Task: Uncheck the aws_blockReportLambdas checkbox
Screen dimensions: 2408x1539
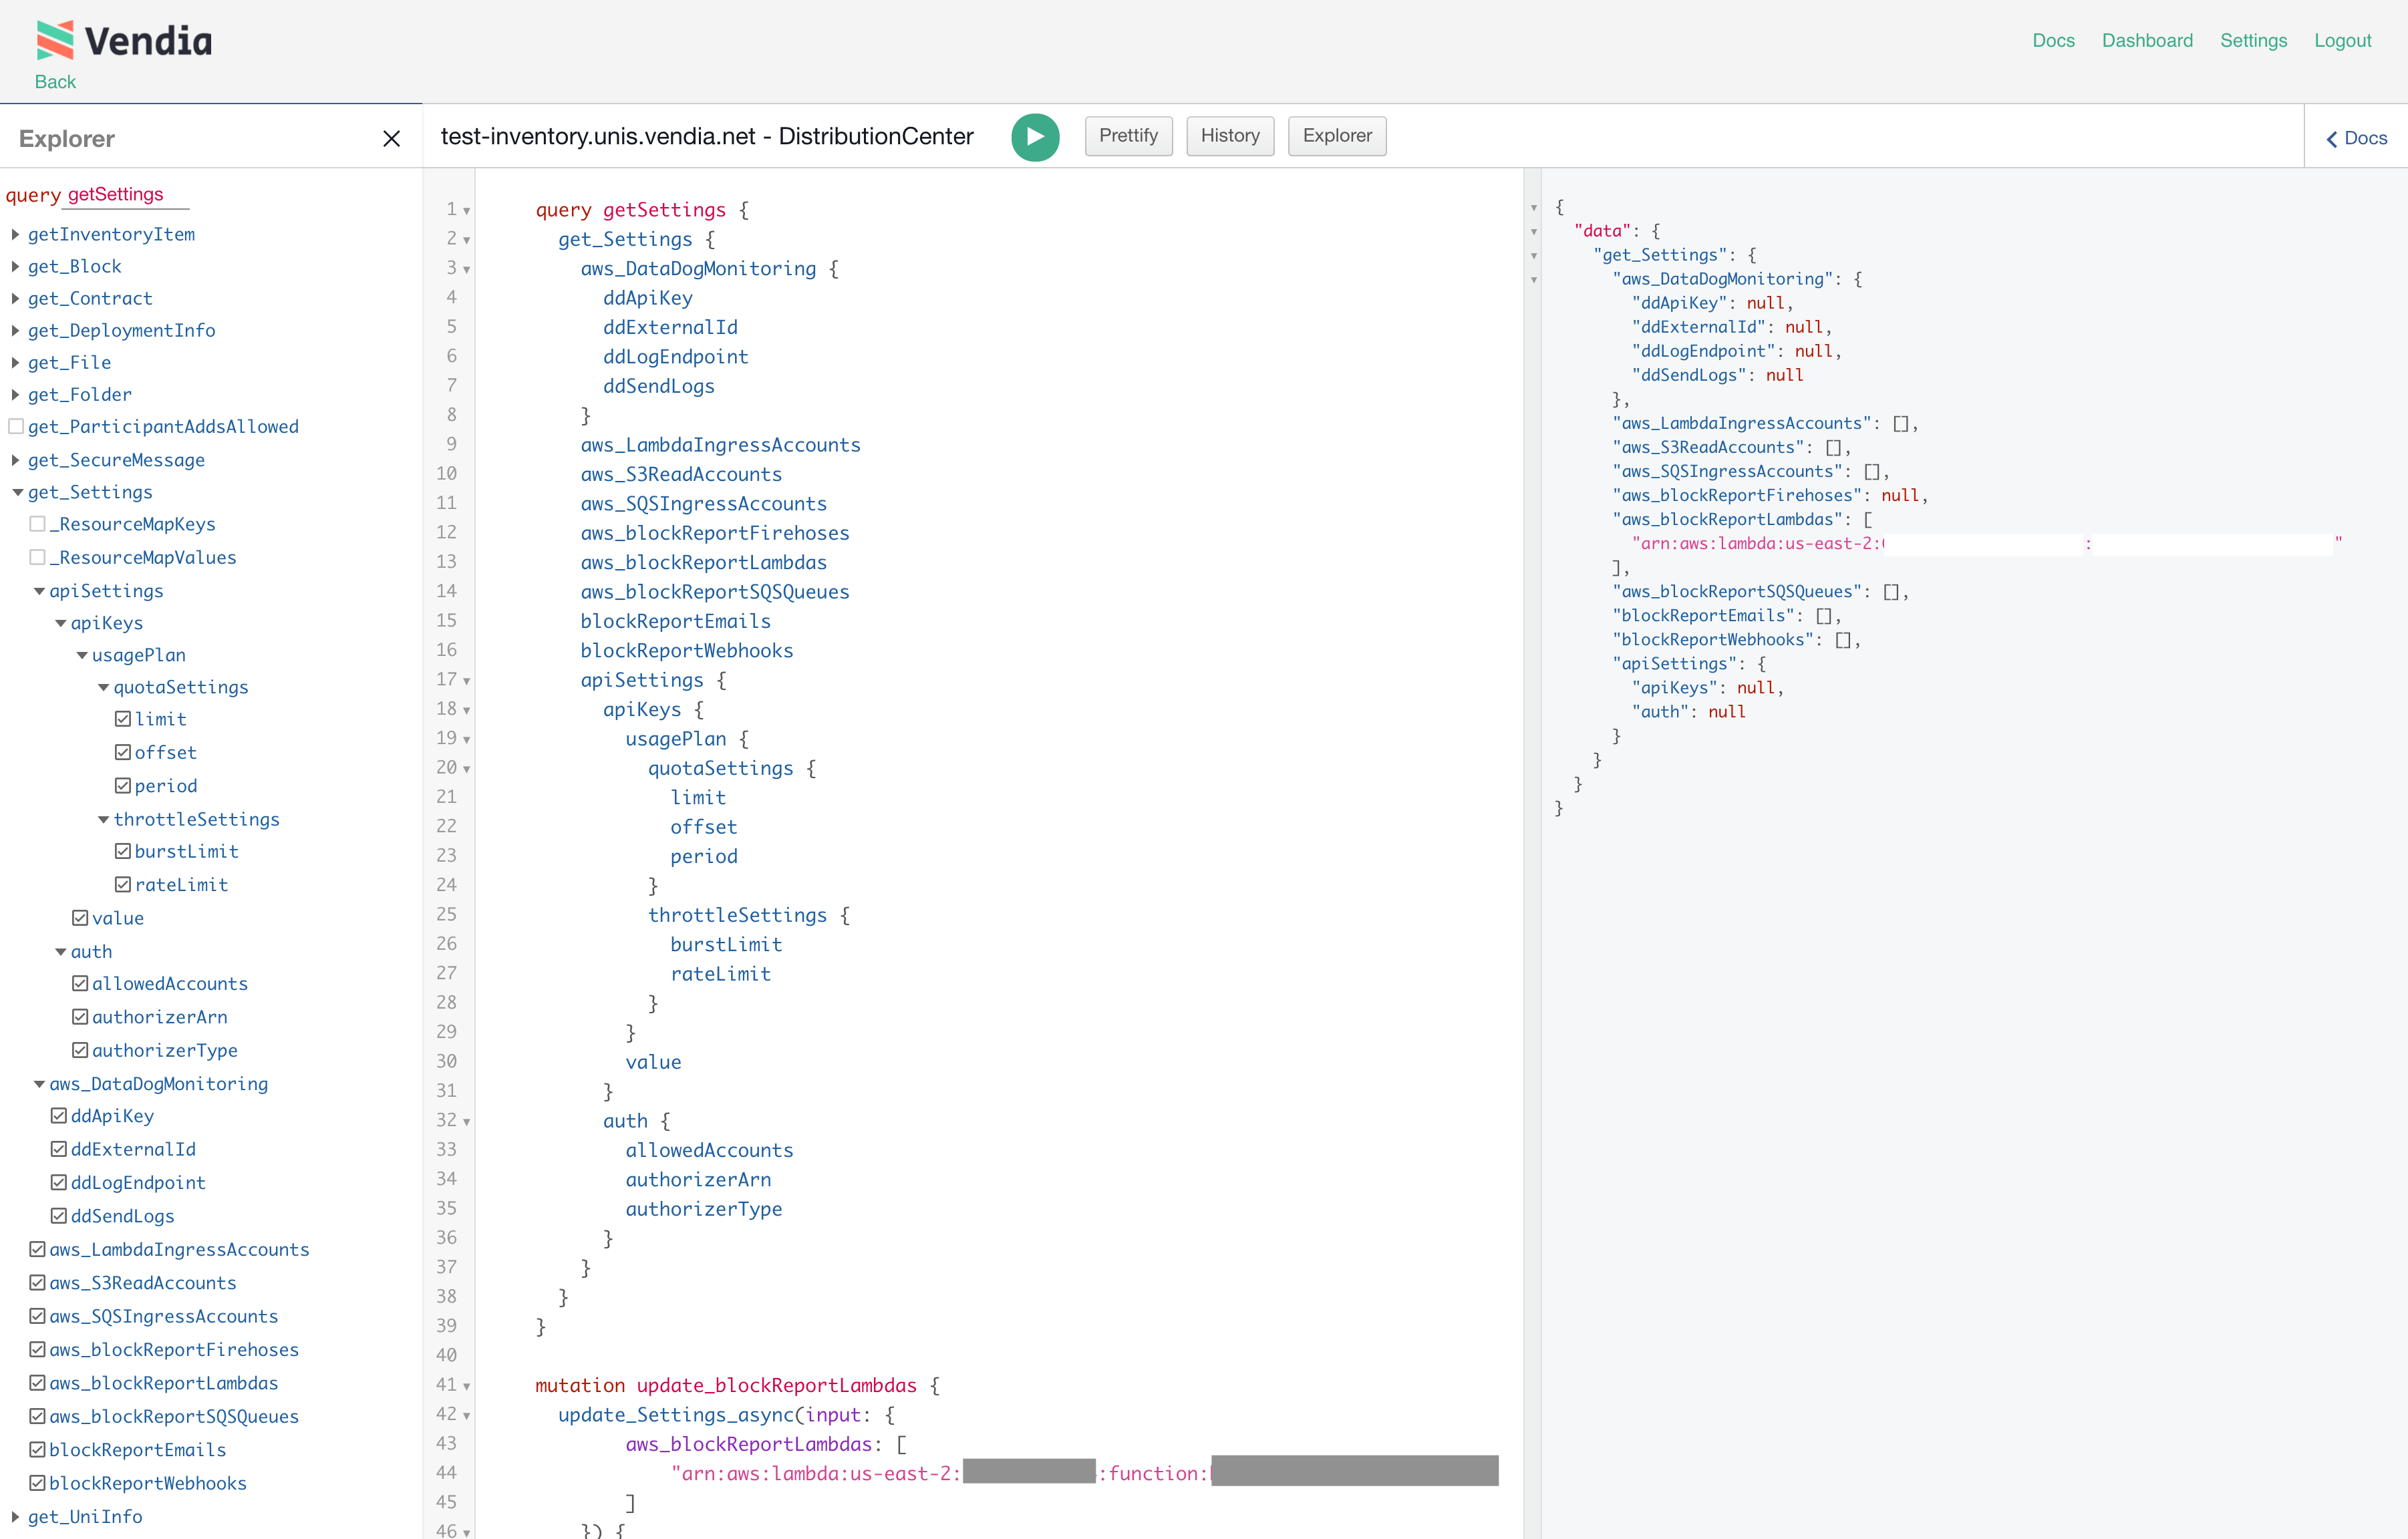Action: [x=37, y=1383]
